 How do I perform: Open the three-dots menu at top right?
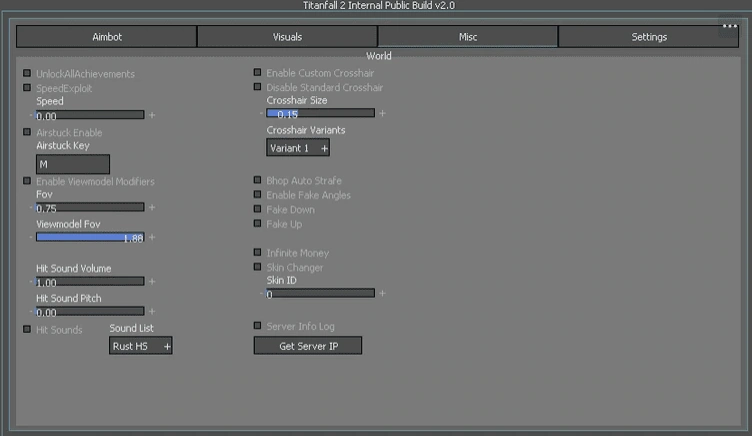729,26
